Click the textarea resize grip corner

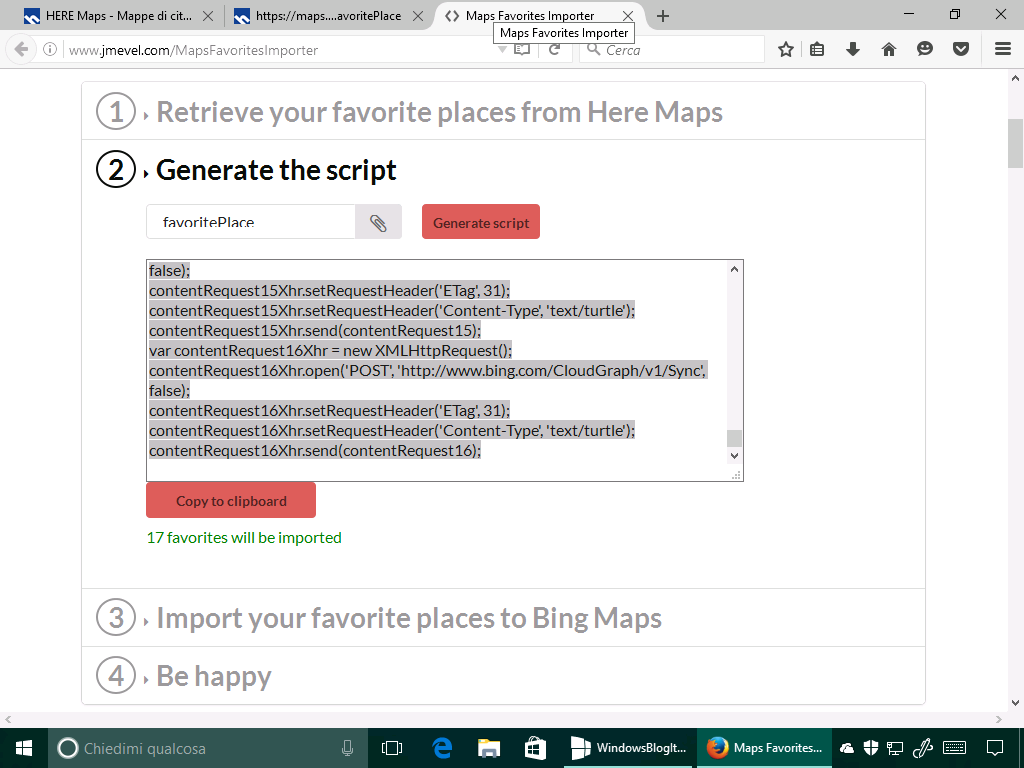click(x=735, y=475)
